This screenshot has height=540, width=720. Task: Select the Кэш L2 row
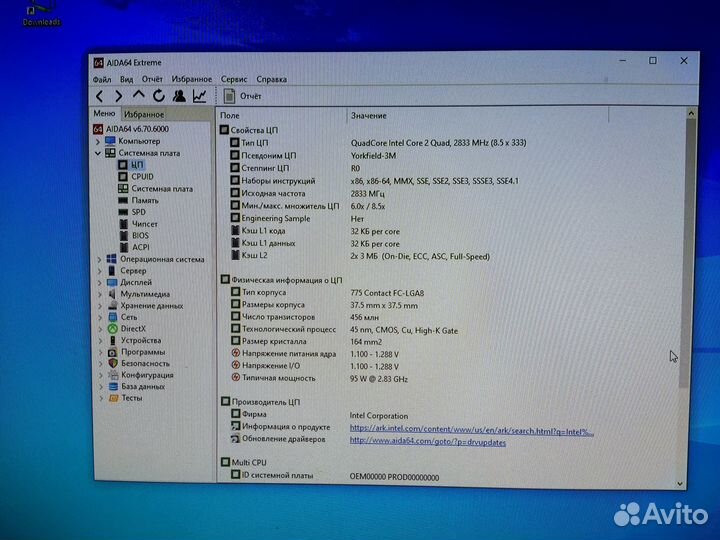click(x=360, y=256)
